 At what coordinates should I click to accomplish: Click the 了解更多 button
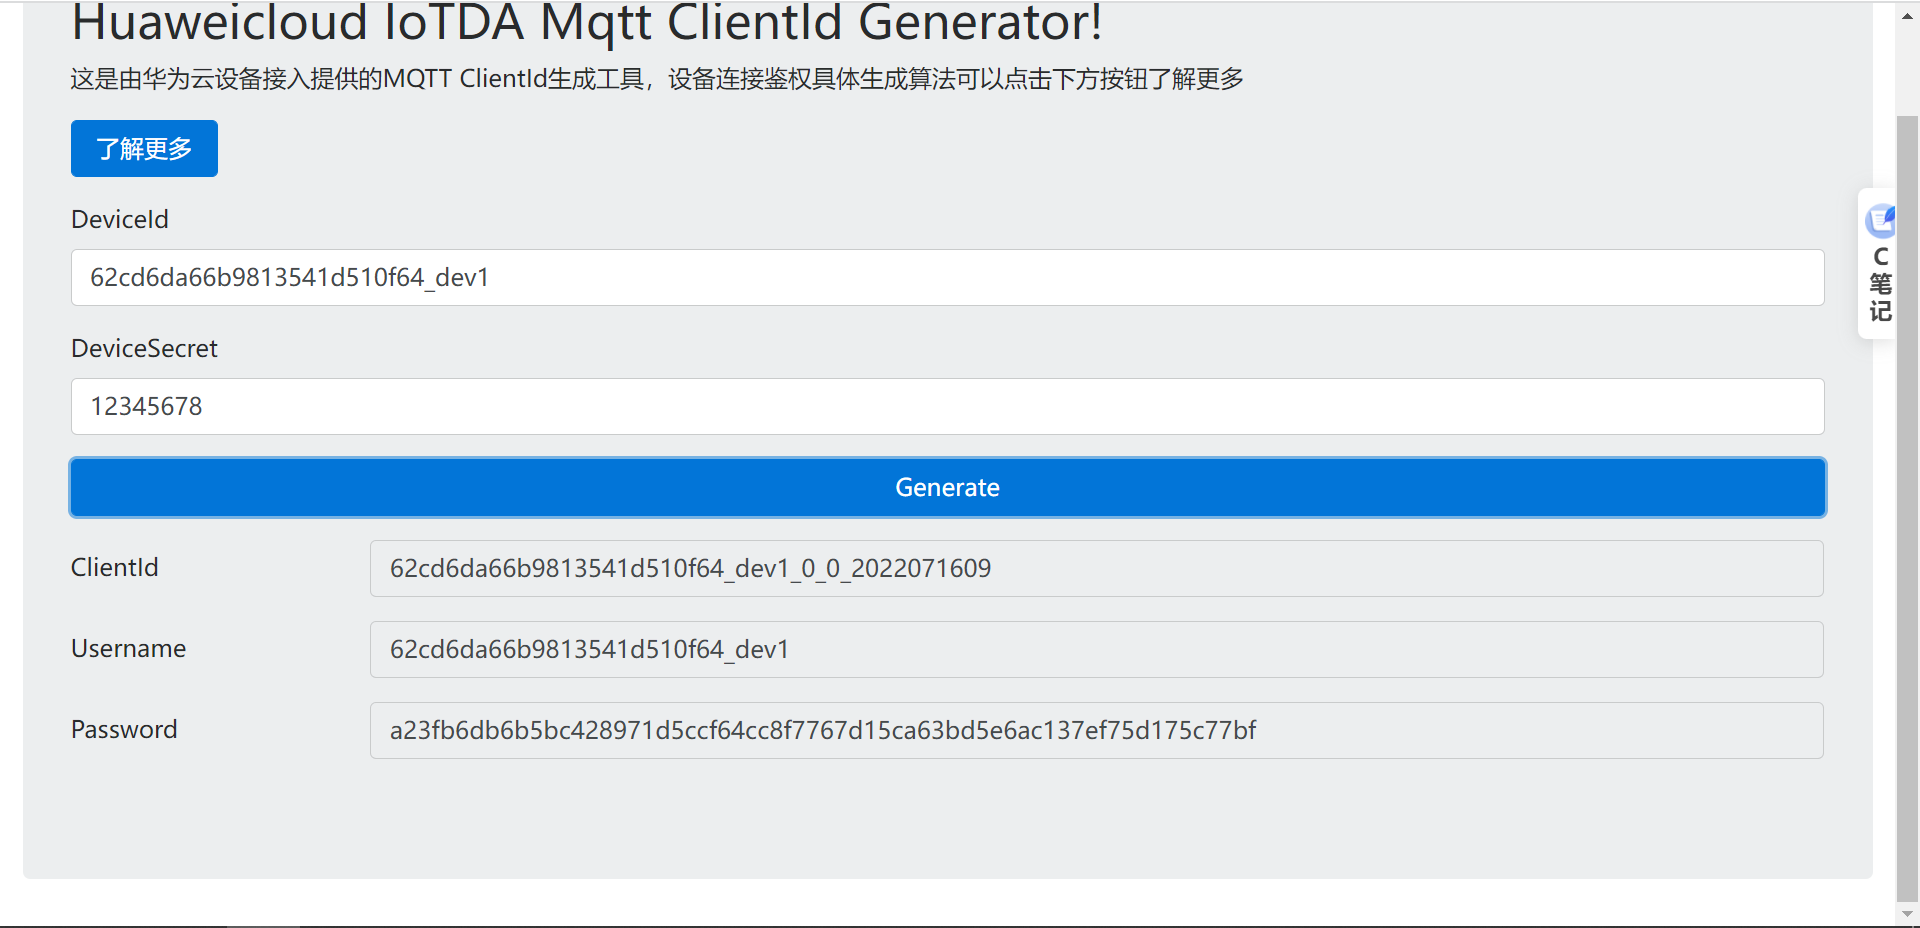click(144, 148)
